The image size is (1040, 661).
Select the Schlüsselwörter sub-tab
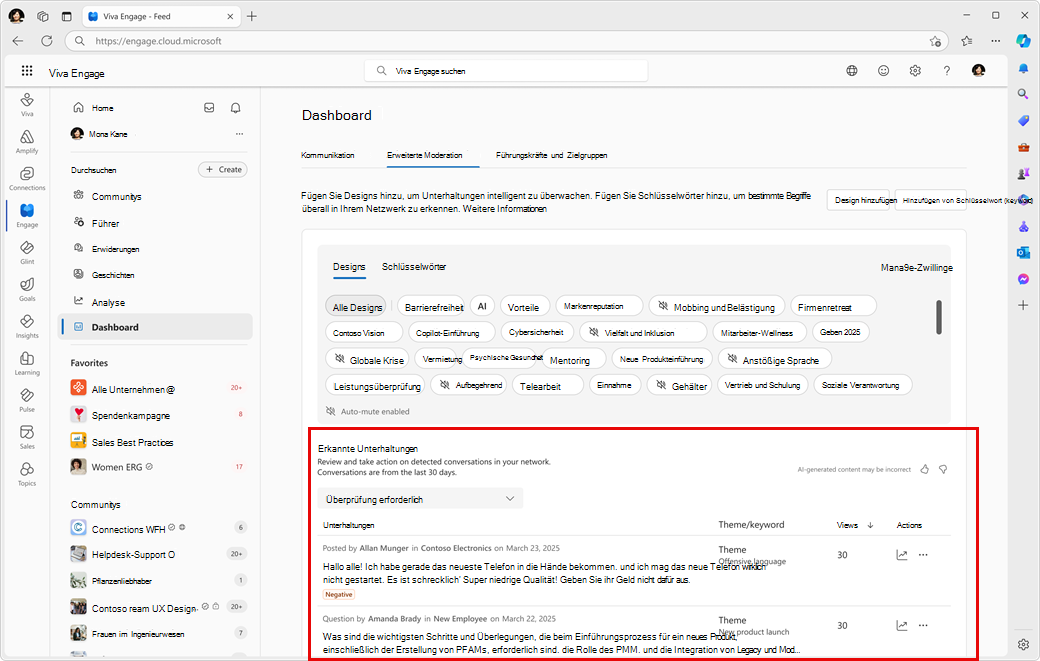click(414, 267)
